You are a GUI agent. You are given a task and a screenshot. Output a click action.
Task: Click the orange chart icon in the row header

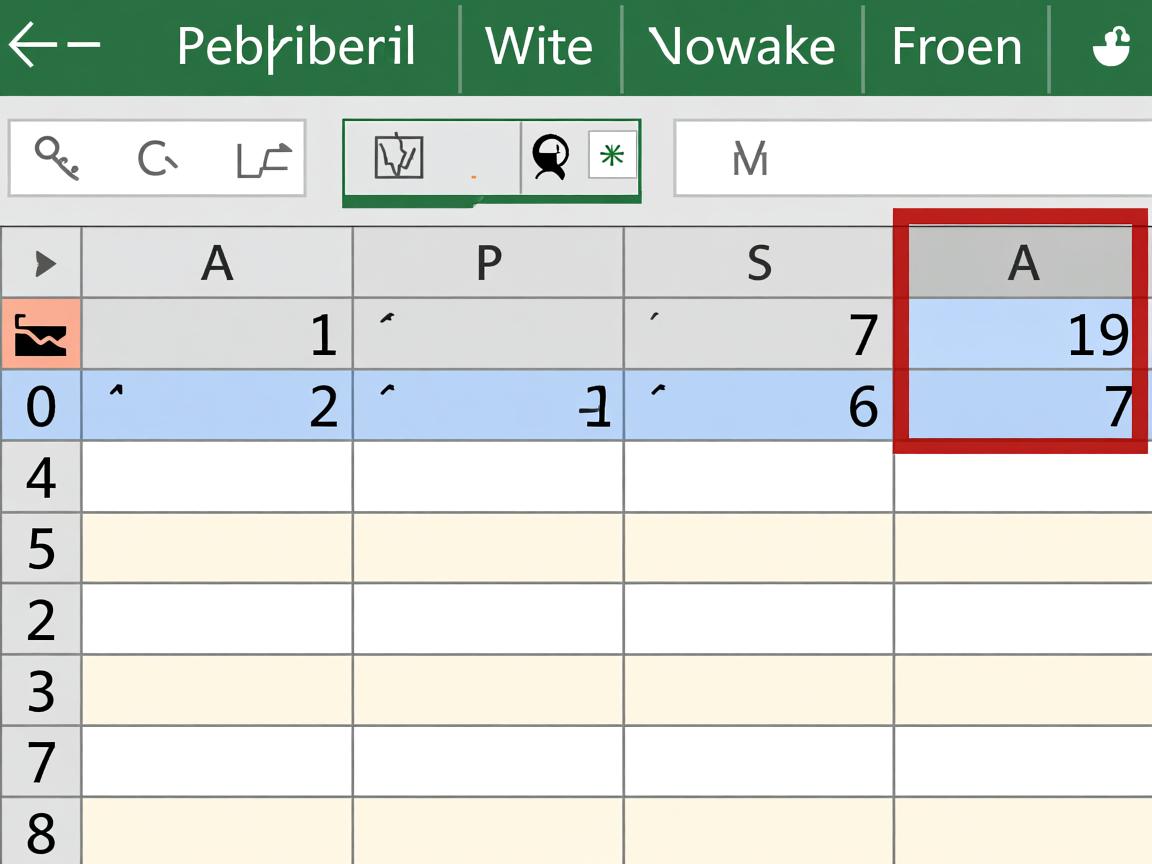[x=41, y=334]
